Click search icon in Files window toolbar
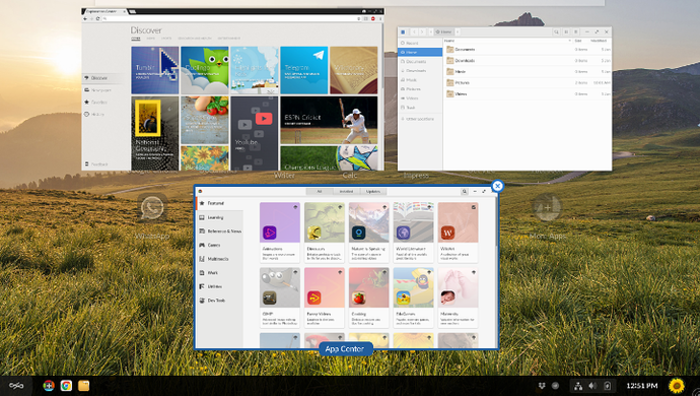 point(556,32)
